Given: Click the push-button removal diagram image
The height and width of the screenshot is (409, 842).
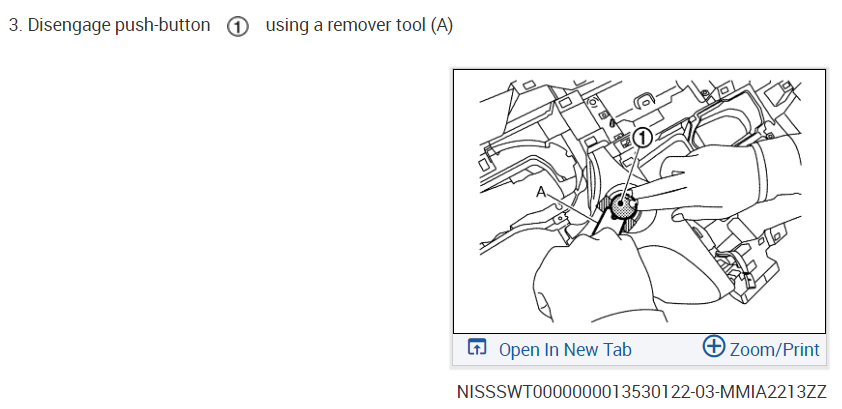Looking at the screenshot, I should 639,201.
